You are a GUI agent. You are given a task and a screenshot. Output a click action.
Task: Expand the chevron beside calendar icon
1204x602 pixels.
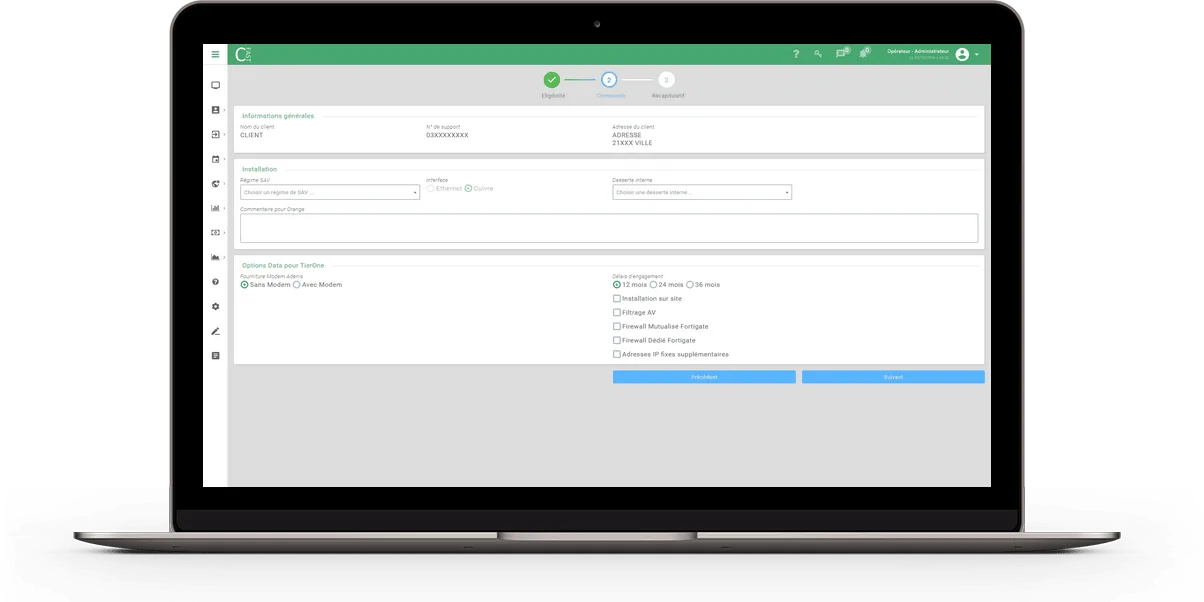(224, 159)
